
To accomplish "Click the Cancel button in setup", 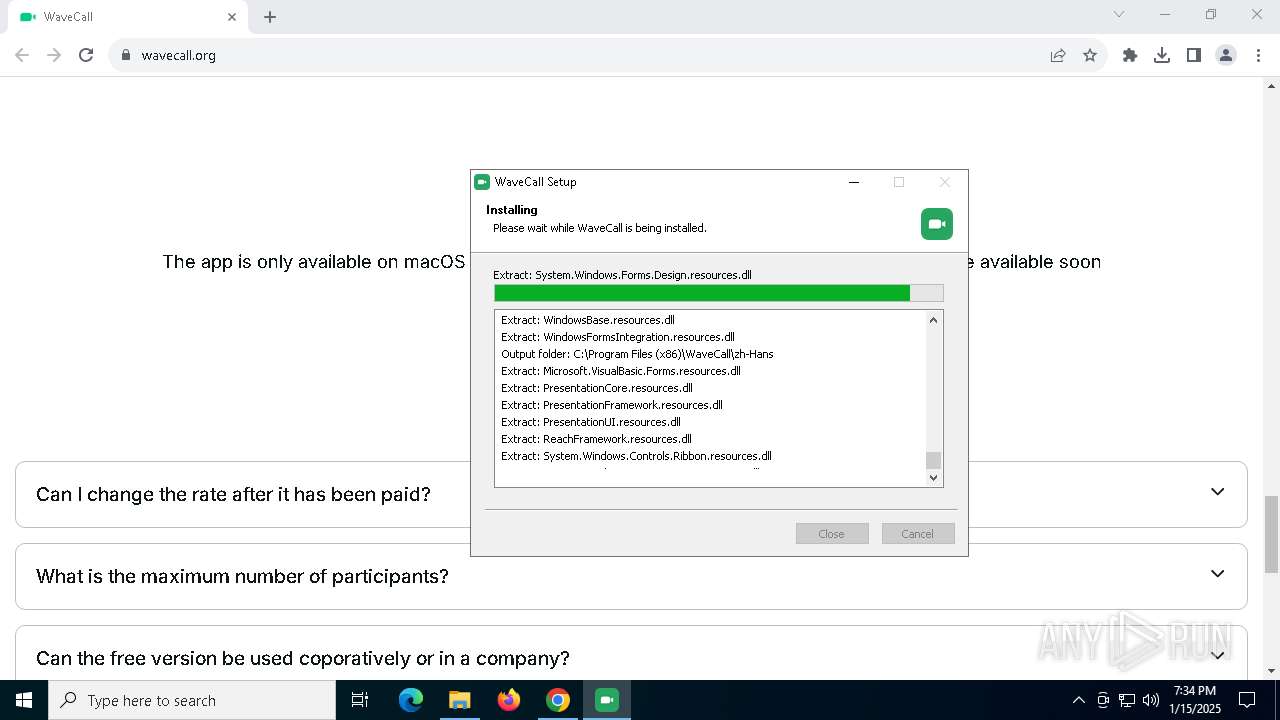I will (918, 534).
